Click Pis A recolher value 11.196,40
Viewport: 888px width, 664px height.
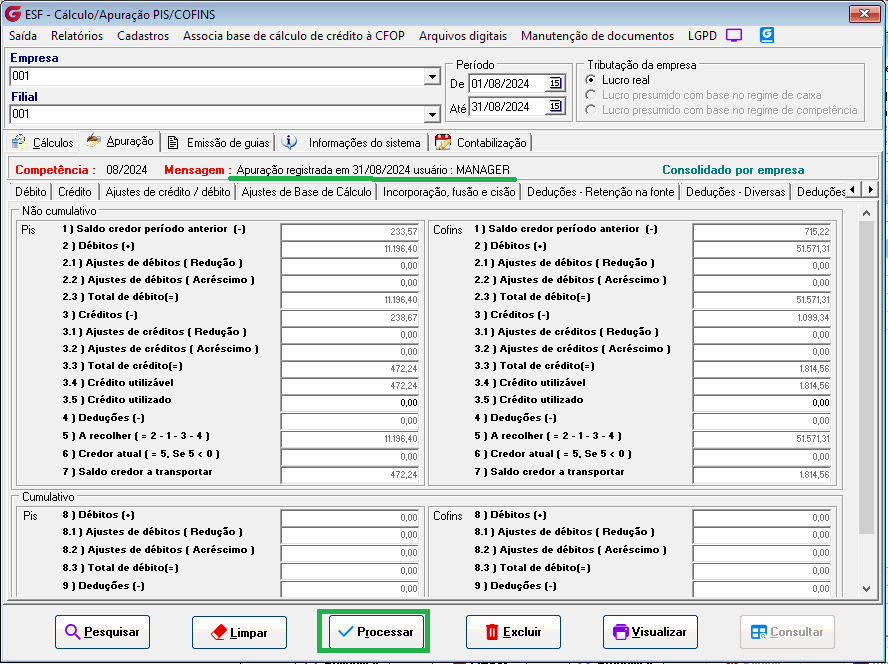click(351, 439)
